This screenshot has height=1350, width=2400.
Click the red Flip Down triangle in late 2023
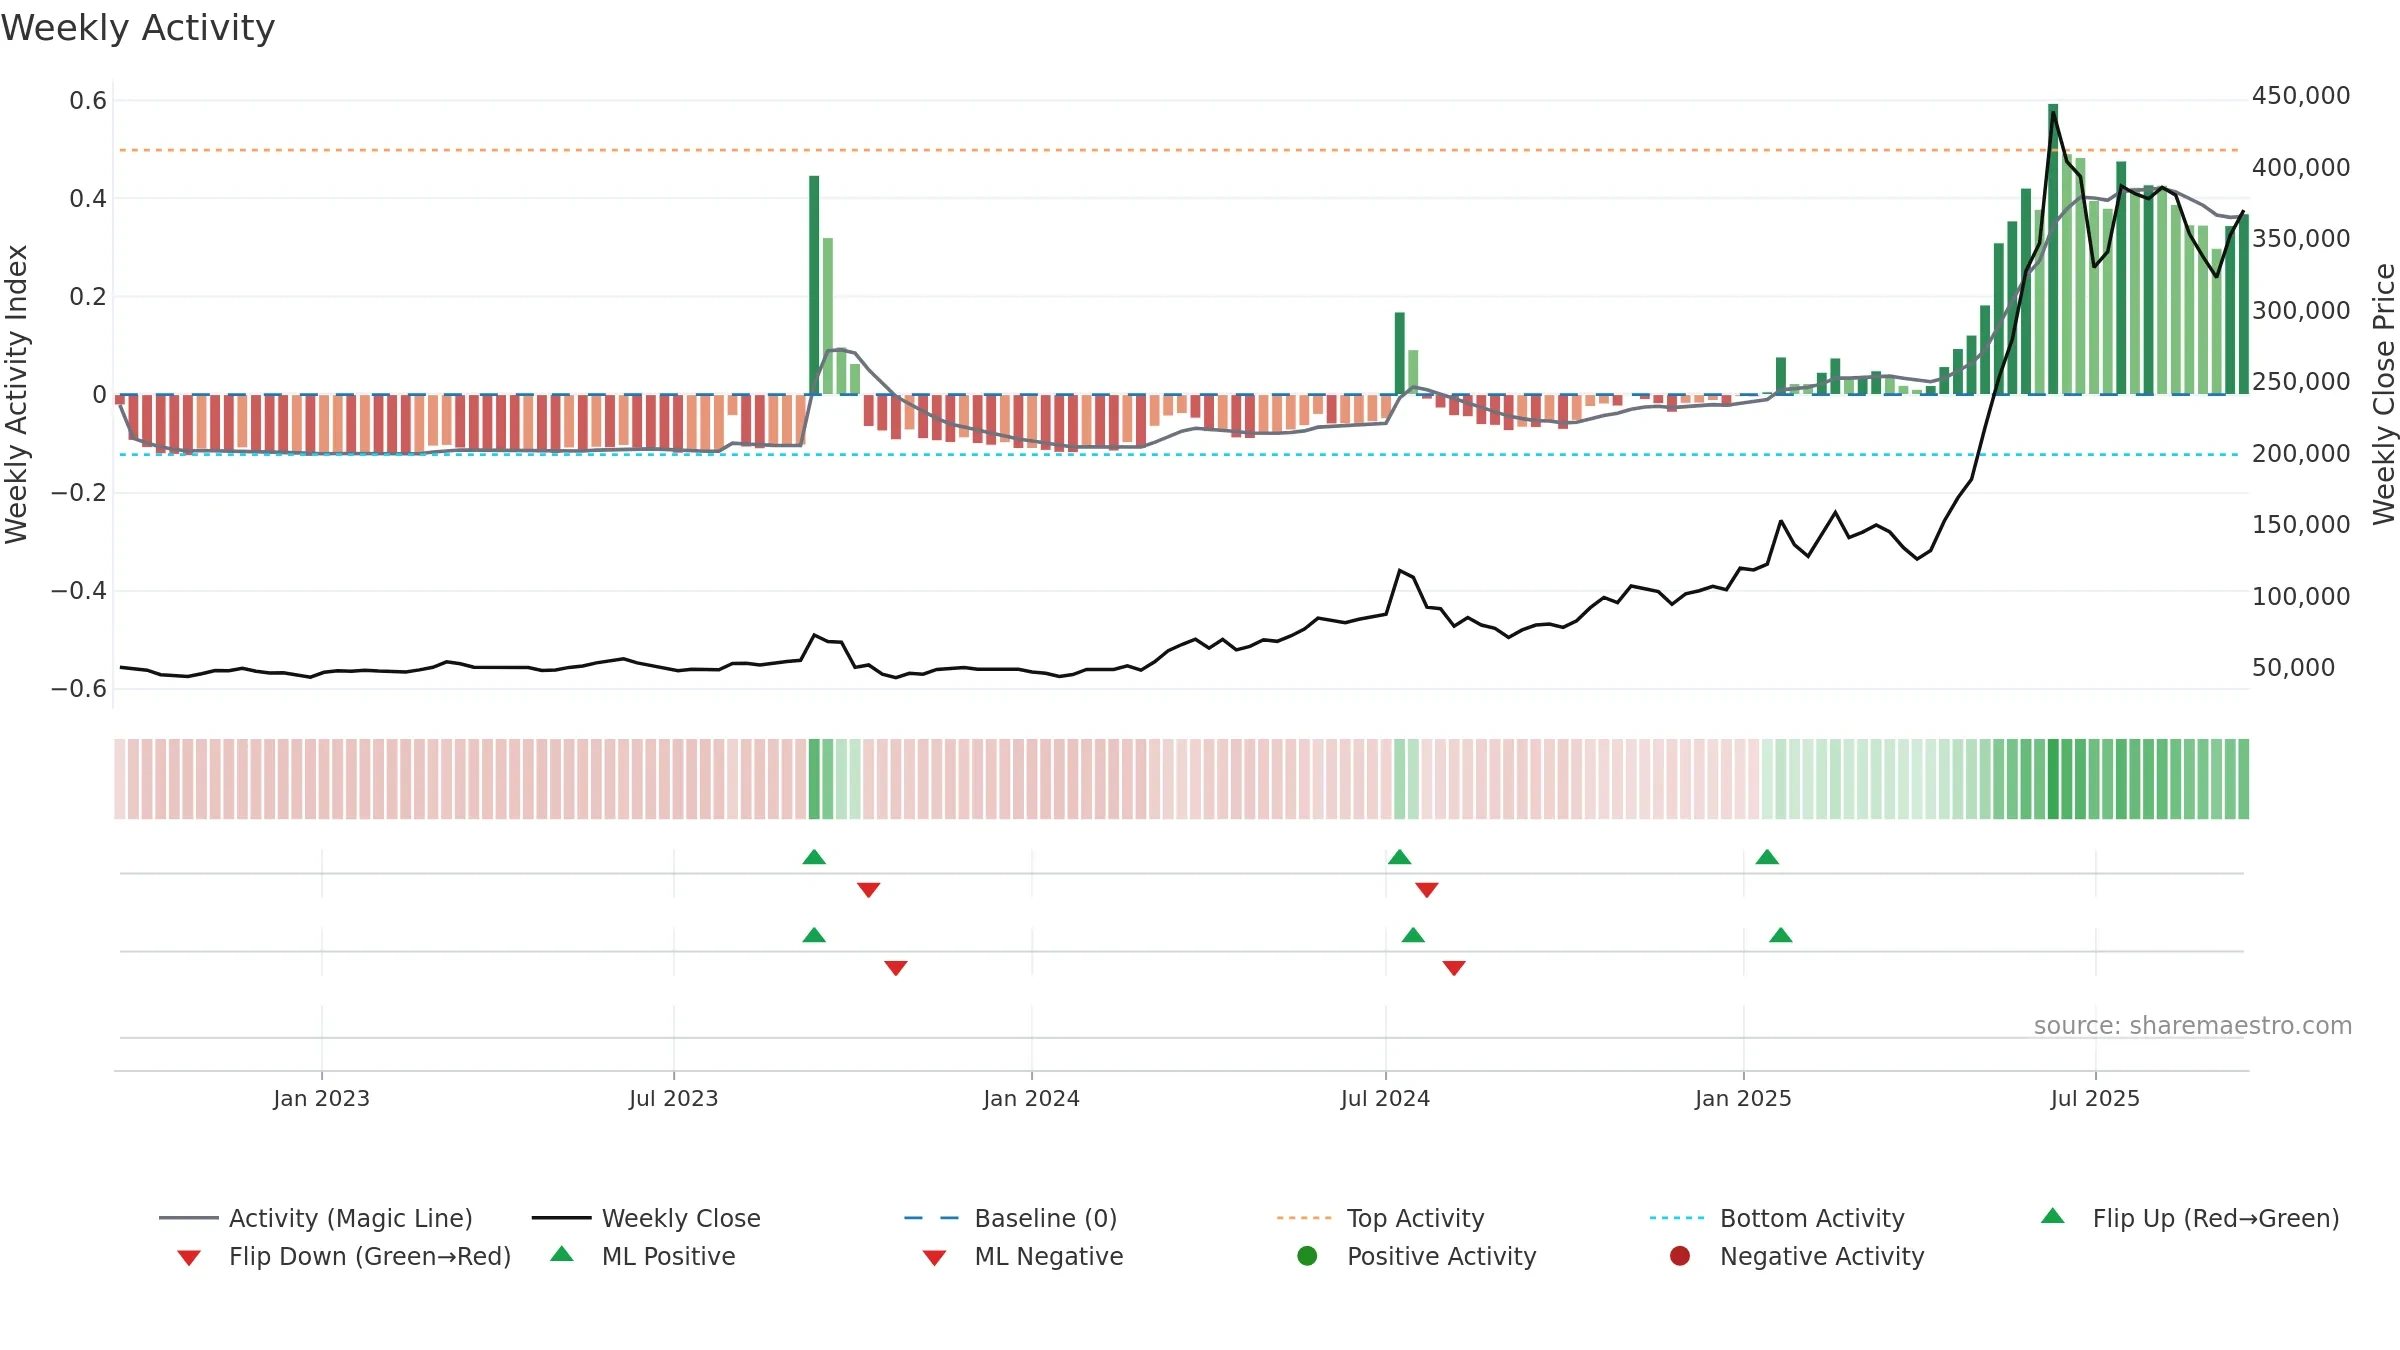(869, 889)
